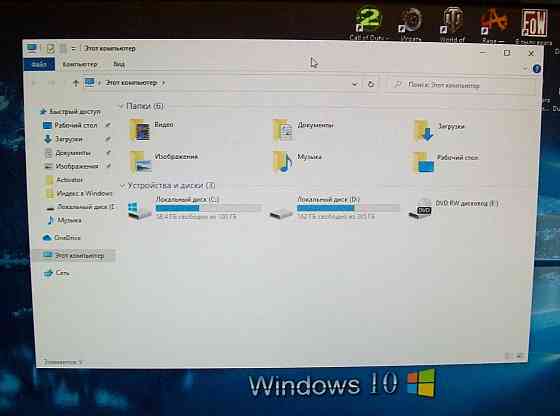Open the Документы folder icon
Image resolution: width=560 pixels, height=416 pixels.
282,131
